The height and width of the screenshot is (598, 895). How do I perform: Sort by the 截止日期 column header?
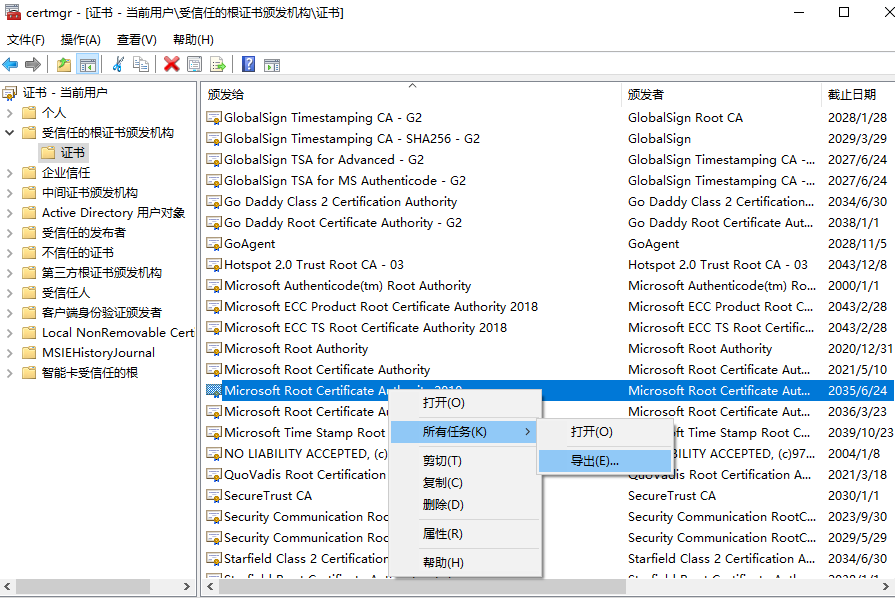858,95
